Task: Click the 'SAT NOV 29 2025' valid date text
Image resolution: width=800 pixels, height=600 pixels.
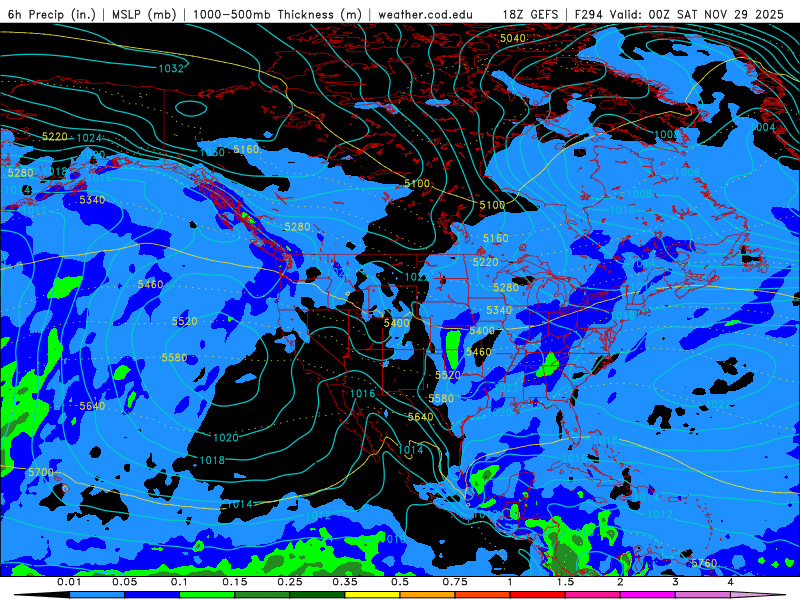Action: click(730, 14)
